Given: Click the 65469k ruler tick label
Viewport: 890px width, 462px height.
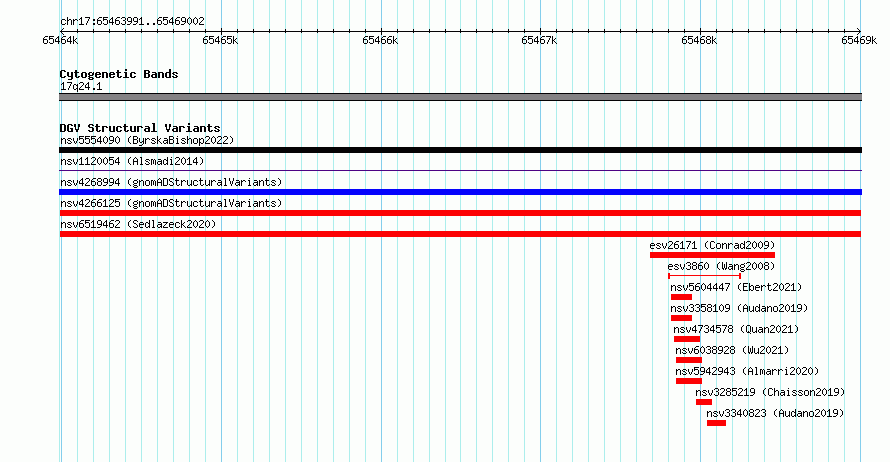Looking at the screenshot, I should [859, 40].
